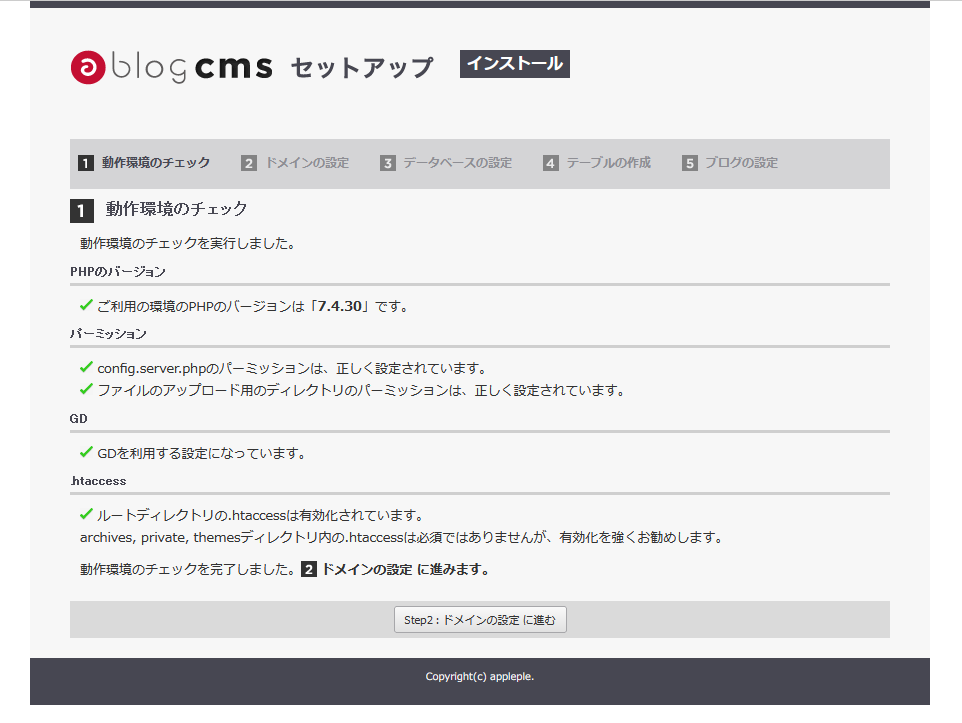This screenshot has height=723, width=962.
Task: Click the セットアップ title text
Action: tap(362, 68)
